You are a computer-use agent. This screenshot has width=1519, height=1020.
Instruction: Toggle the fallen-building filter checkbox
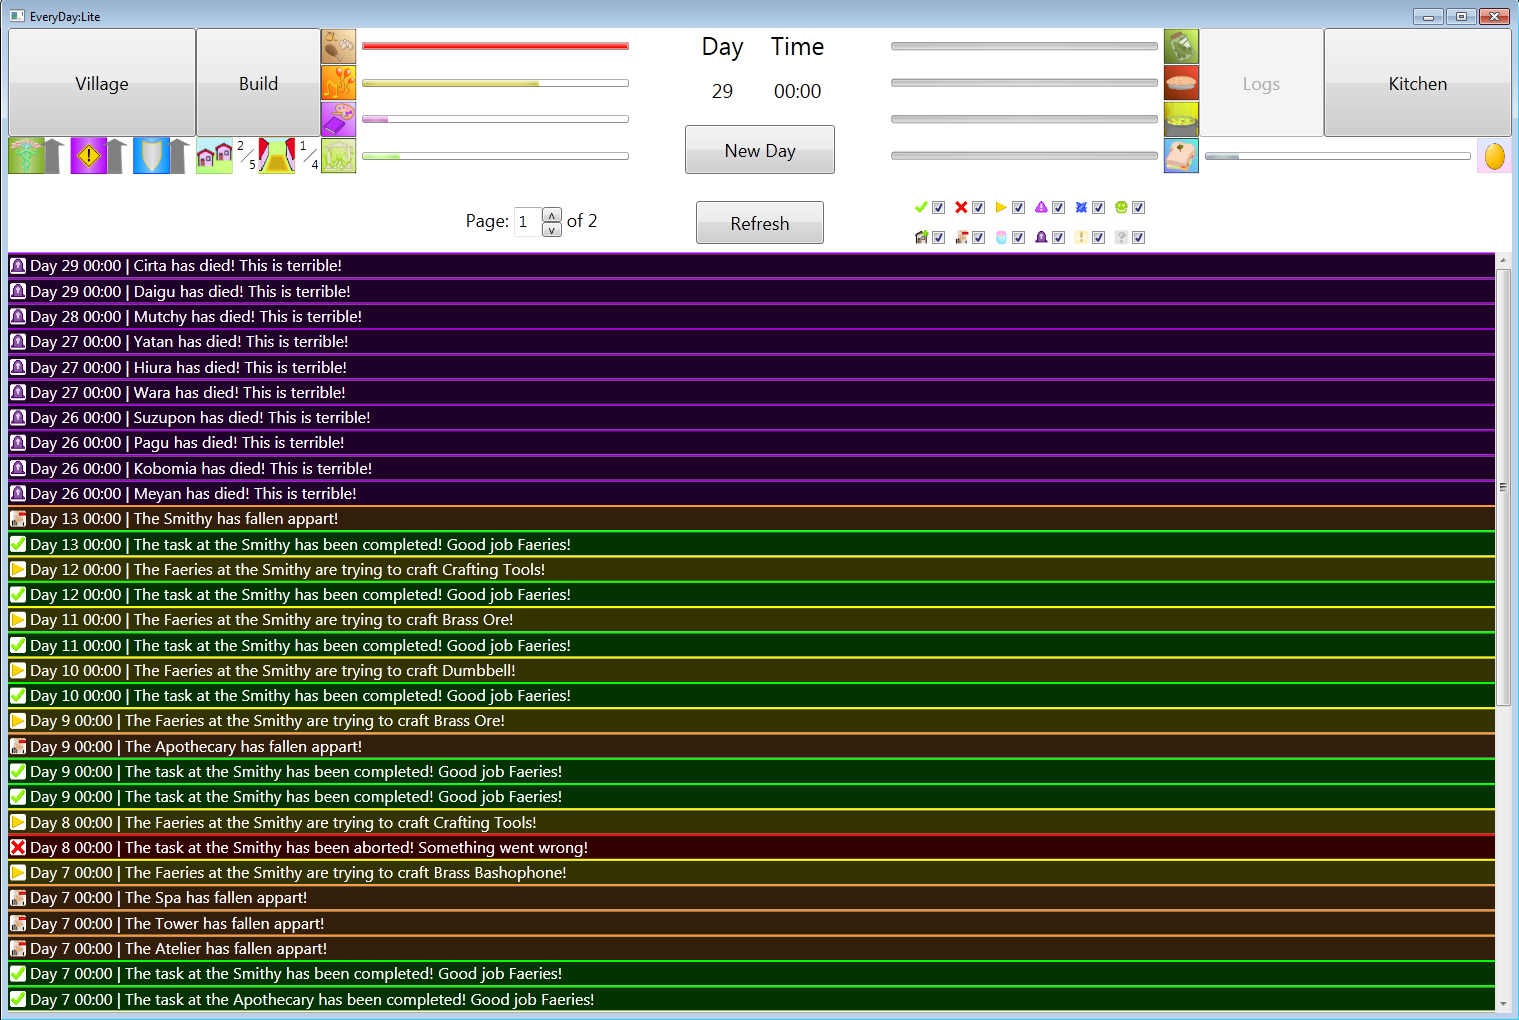[x=978, y=238]
